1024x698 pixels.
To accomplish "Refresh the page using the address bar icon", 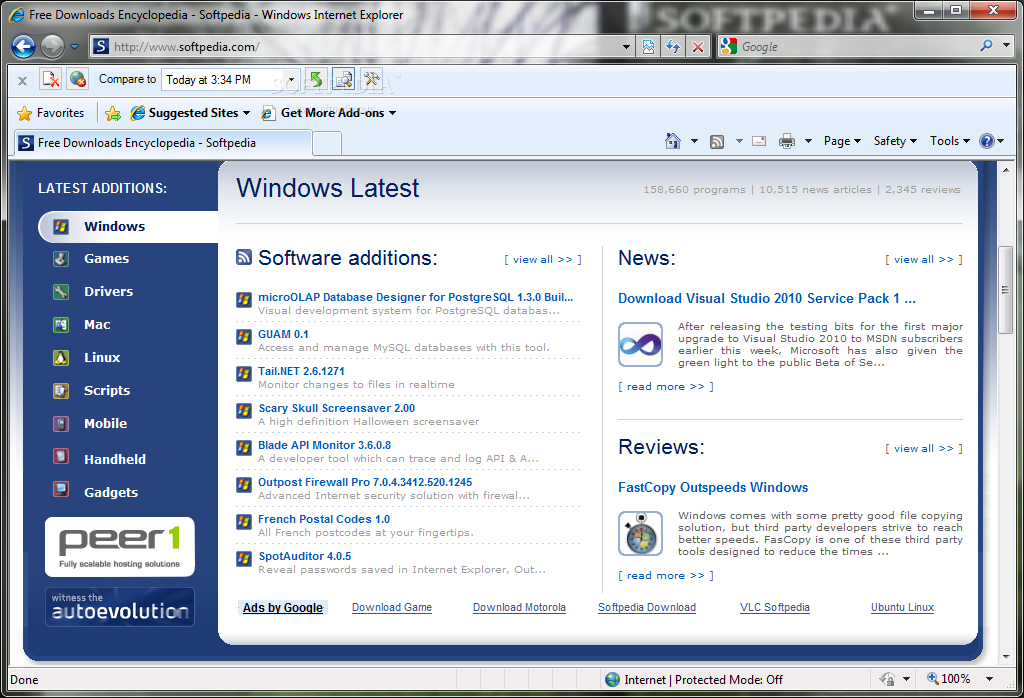I will [x=673, y=46].
